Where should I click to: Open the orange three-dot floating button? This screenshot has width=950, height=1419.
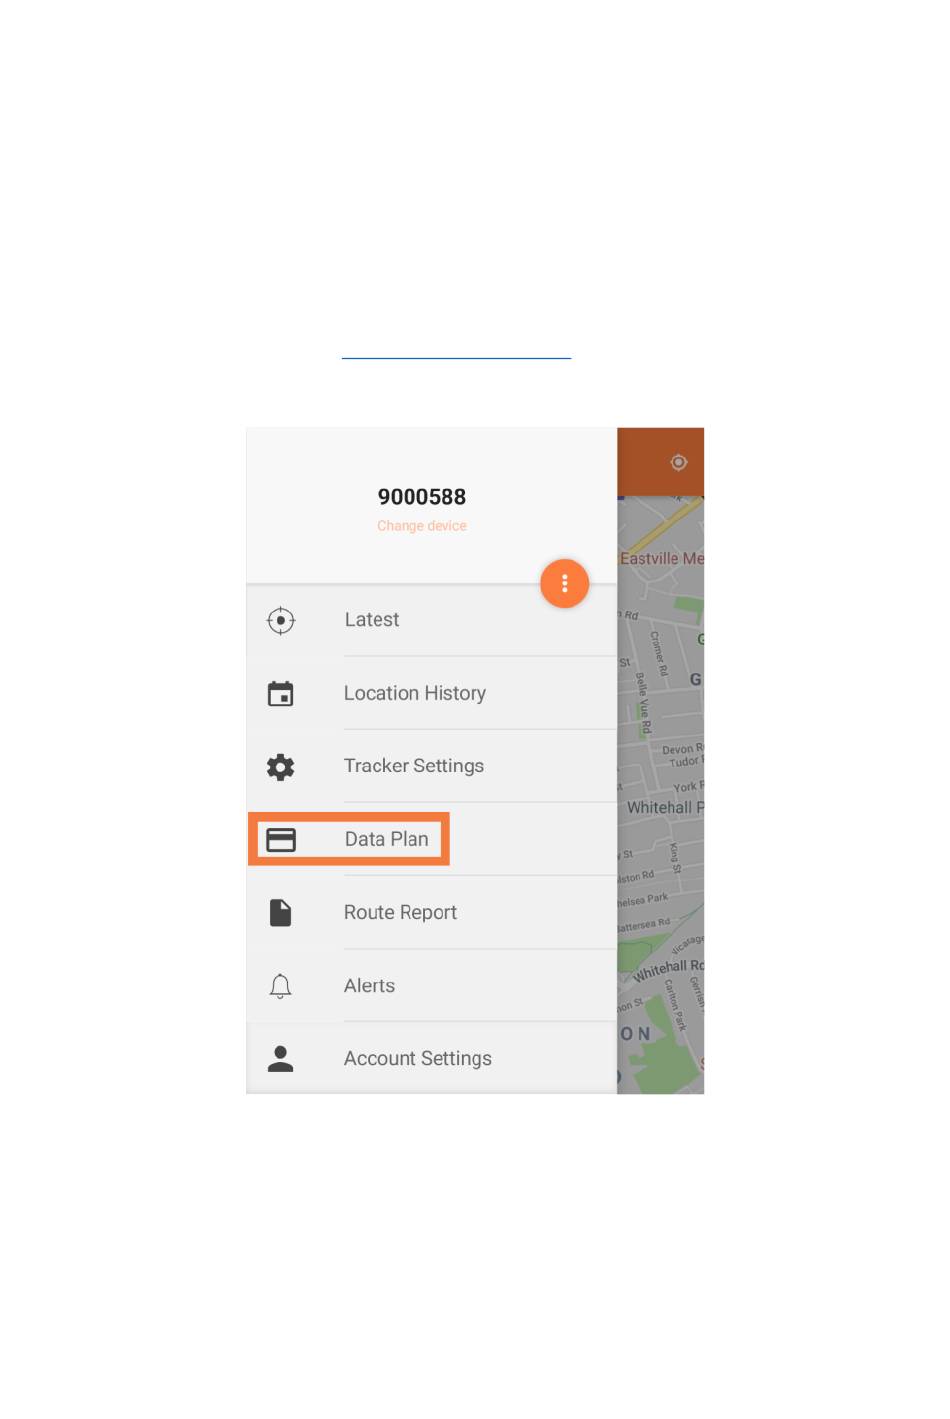click(565, 583)
